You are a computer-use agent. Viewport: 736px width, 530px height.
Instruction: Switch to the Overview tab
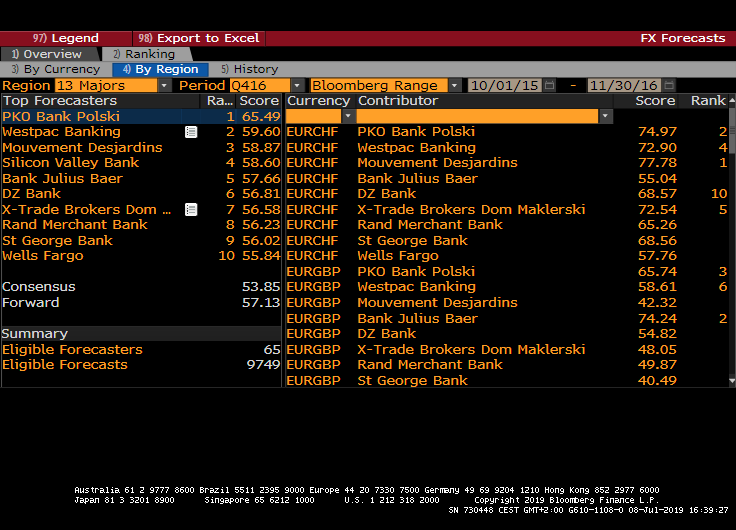[x=46, y=54]
